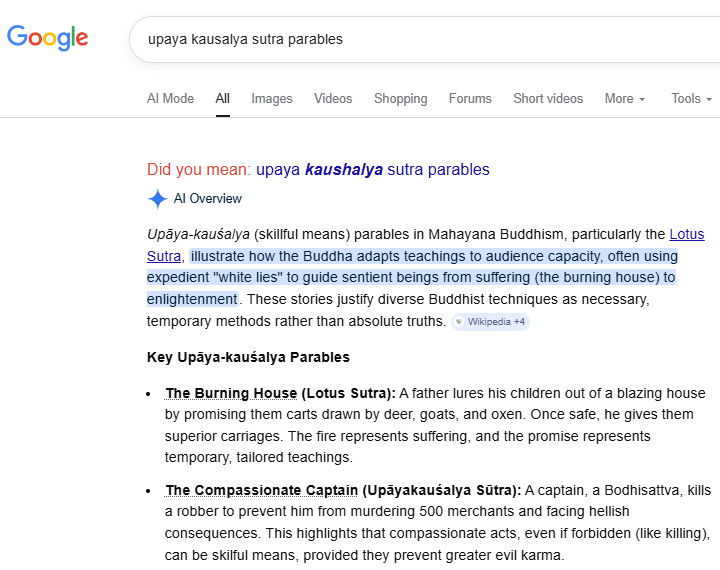Click the Google logo
720x570 pixels.
47,38
